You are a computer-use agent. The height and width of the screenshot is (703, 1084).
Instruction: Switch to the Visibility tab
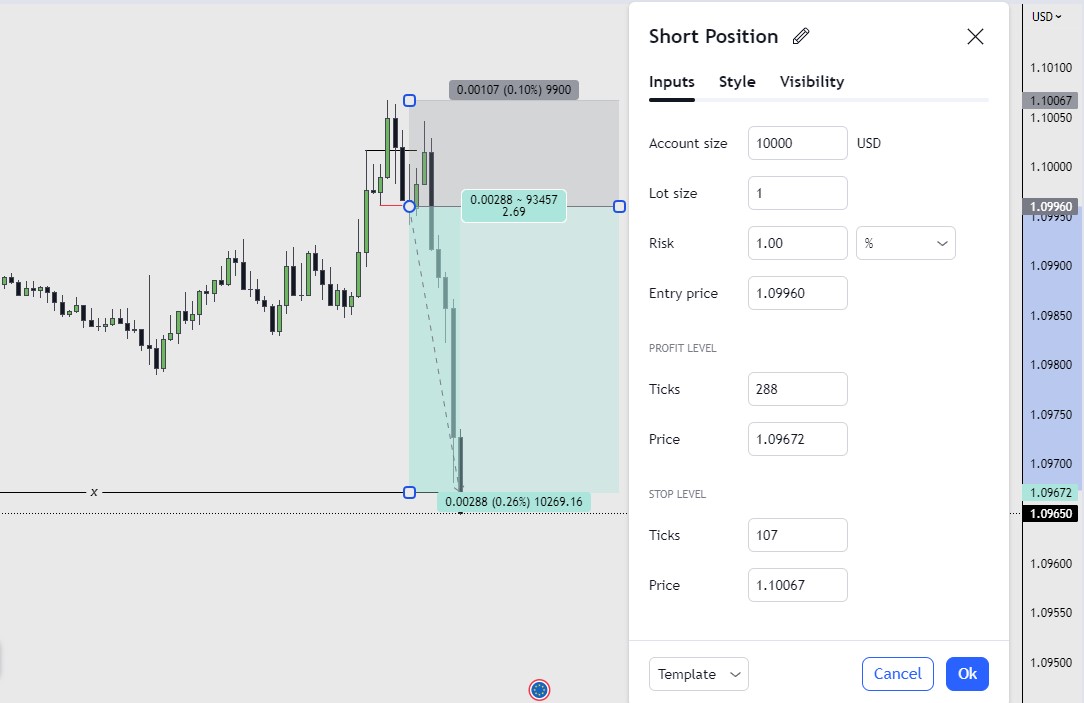(812, 82)
